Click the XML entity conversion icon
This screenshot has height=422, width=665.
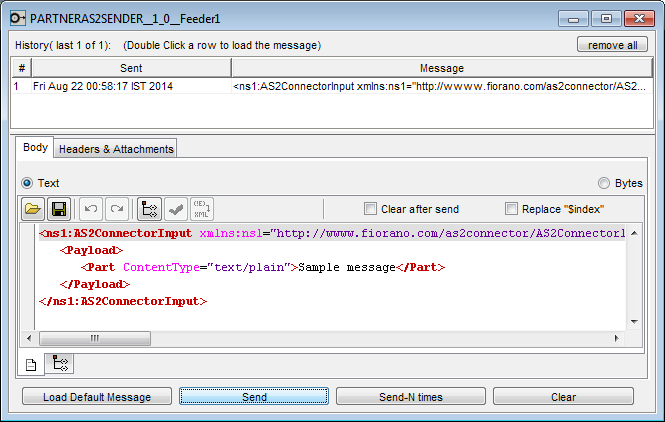201,209
